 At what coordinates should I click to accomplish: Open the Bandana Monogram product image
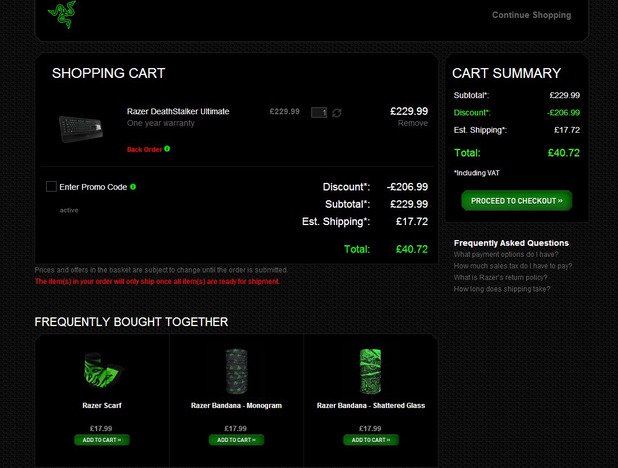[x=236, y=371]
